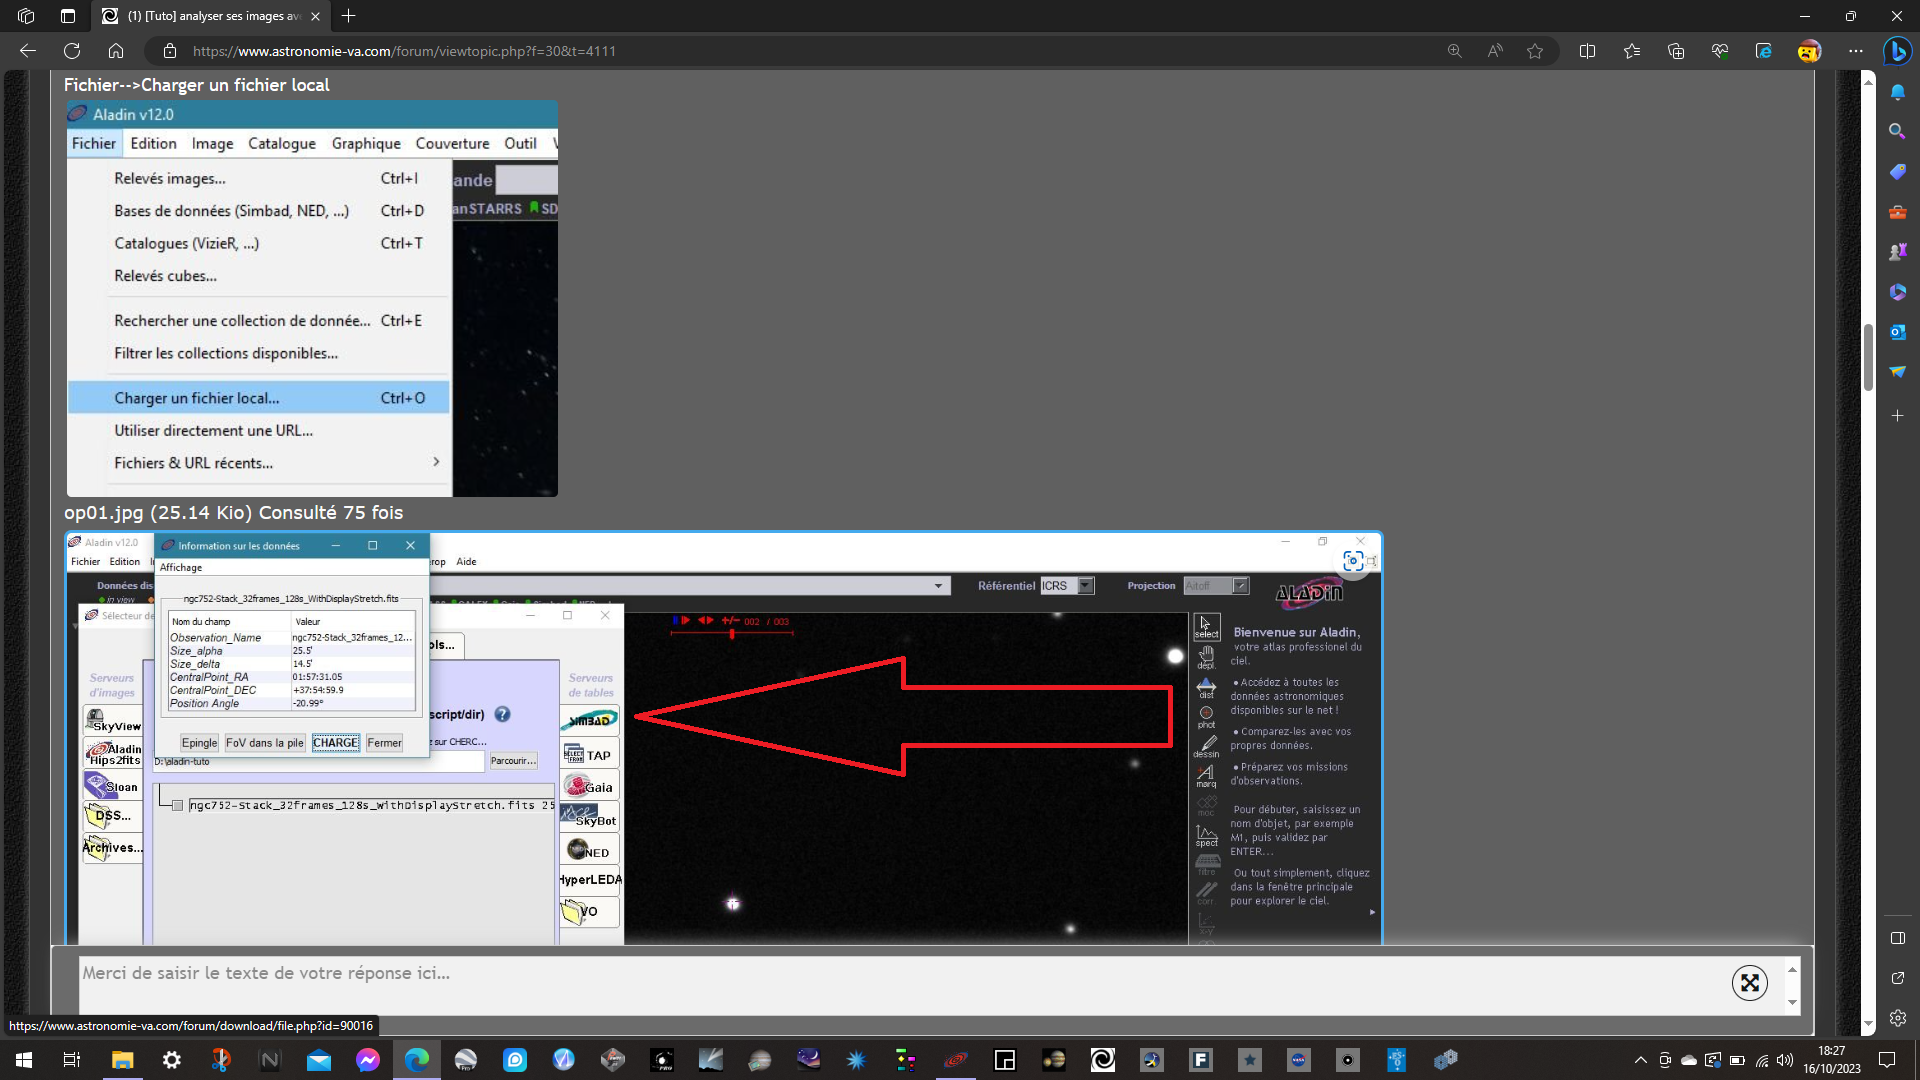Open the browser profile avatar

click(1809, 51)
